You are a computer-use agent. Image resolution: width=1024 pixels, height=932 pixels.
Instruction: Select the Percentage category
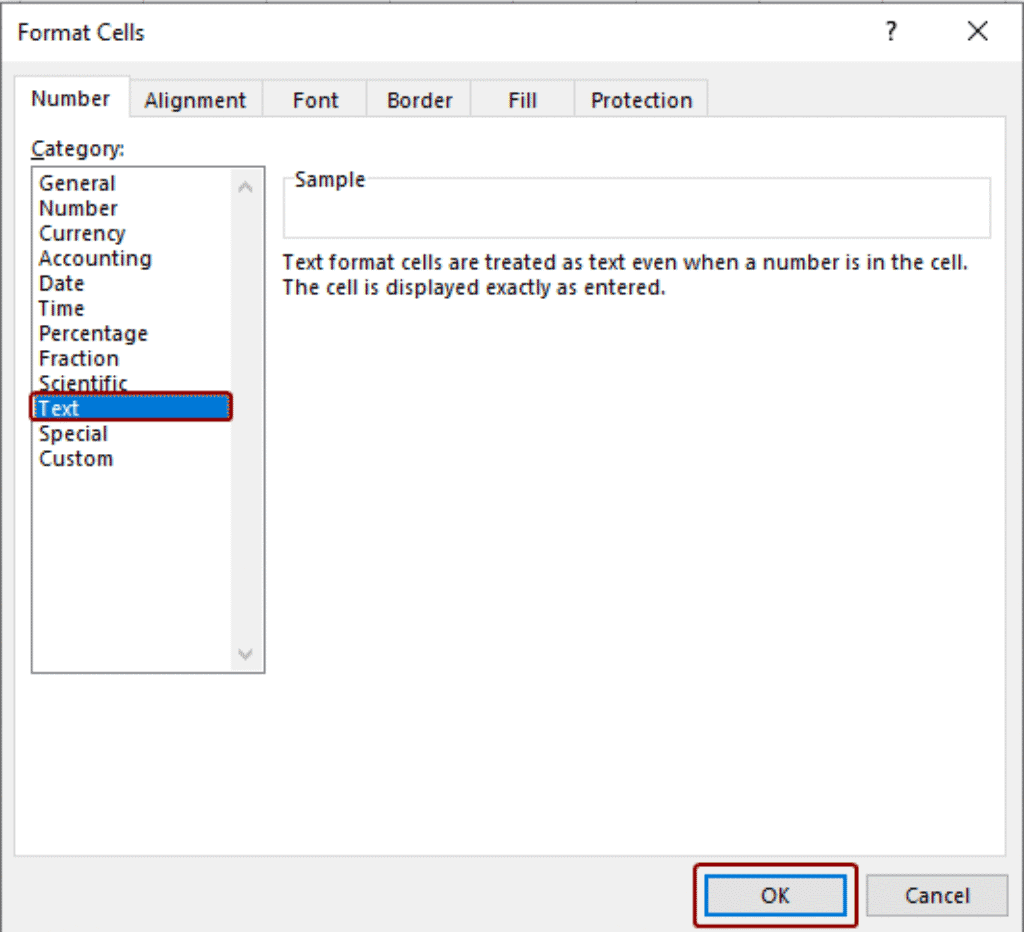click(93, 333)
